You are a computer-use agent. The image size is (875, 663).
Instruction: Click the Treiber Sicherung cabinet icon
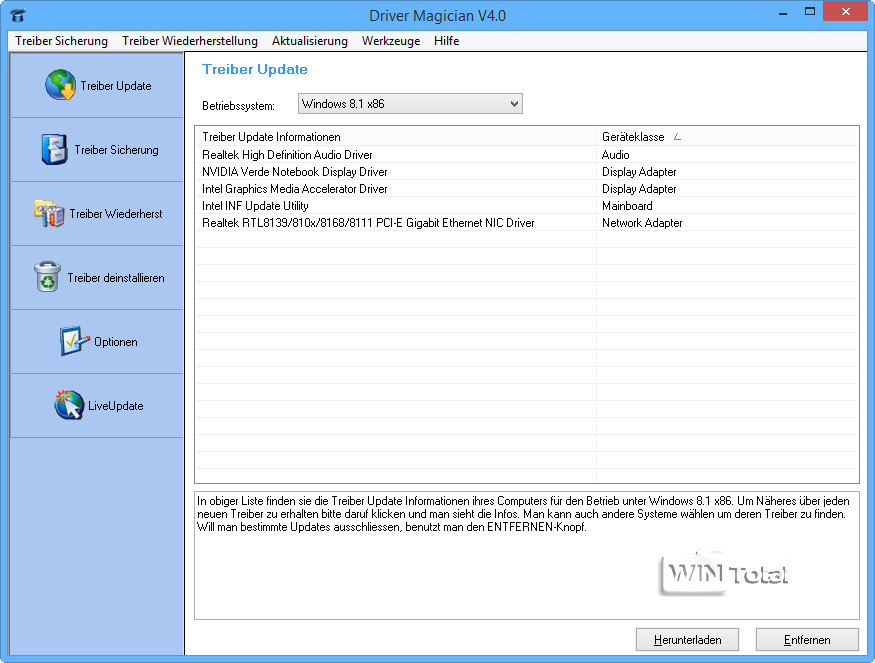tap(54, 149)
